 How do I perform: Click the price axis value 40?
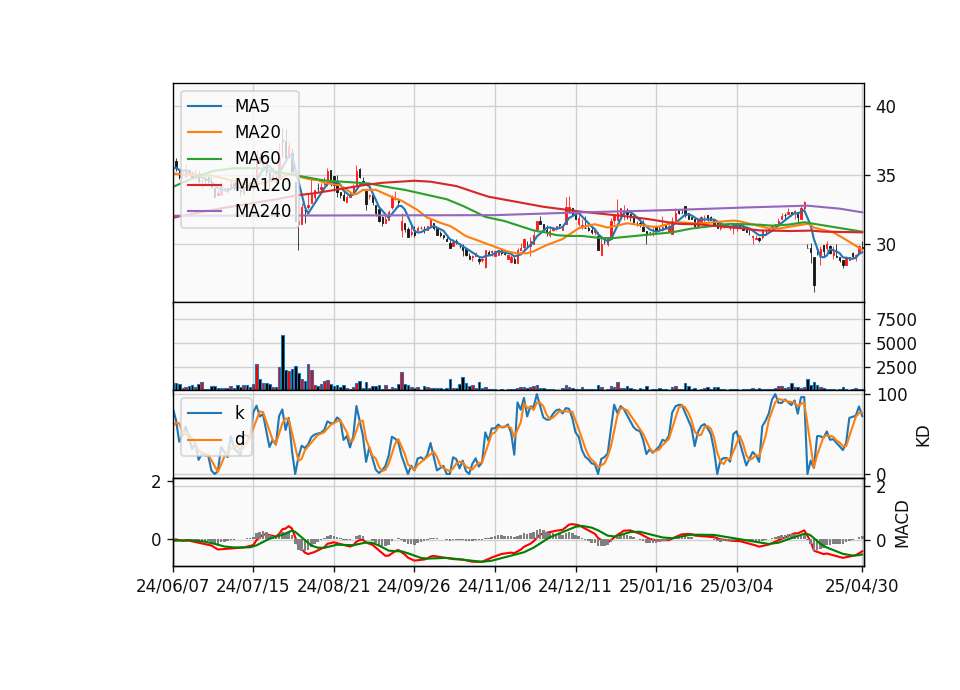(x=886, y=107)
